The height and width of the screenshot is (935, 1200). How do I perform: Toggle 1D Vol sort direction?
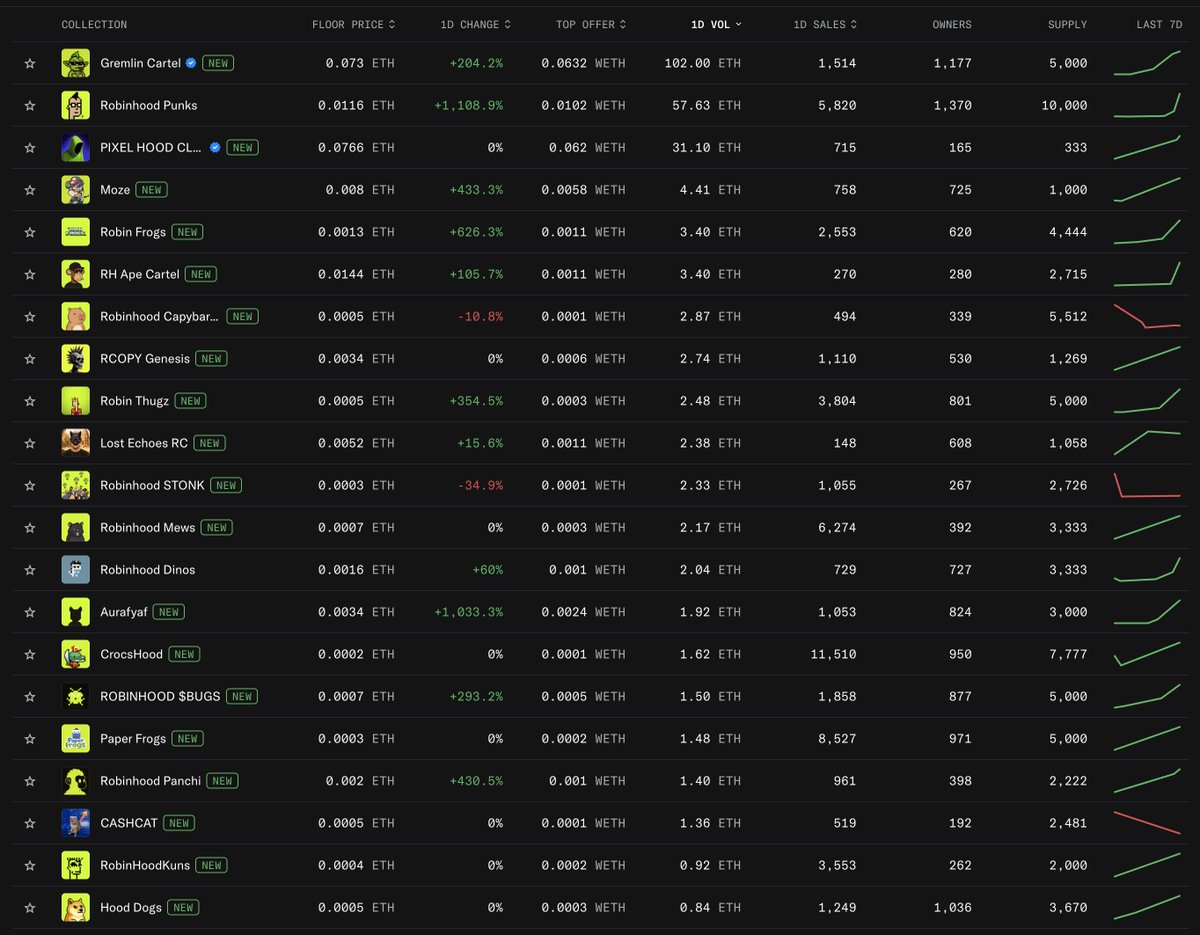click(x=716, y=24)
